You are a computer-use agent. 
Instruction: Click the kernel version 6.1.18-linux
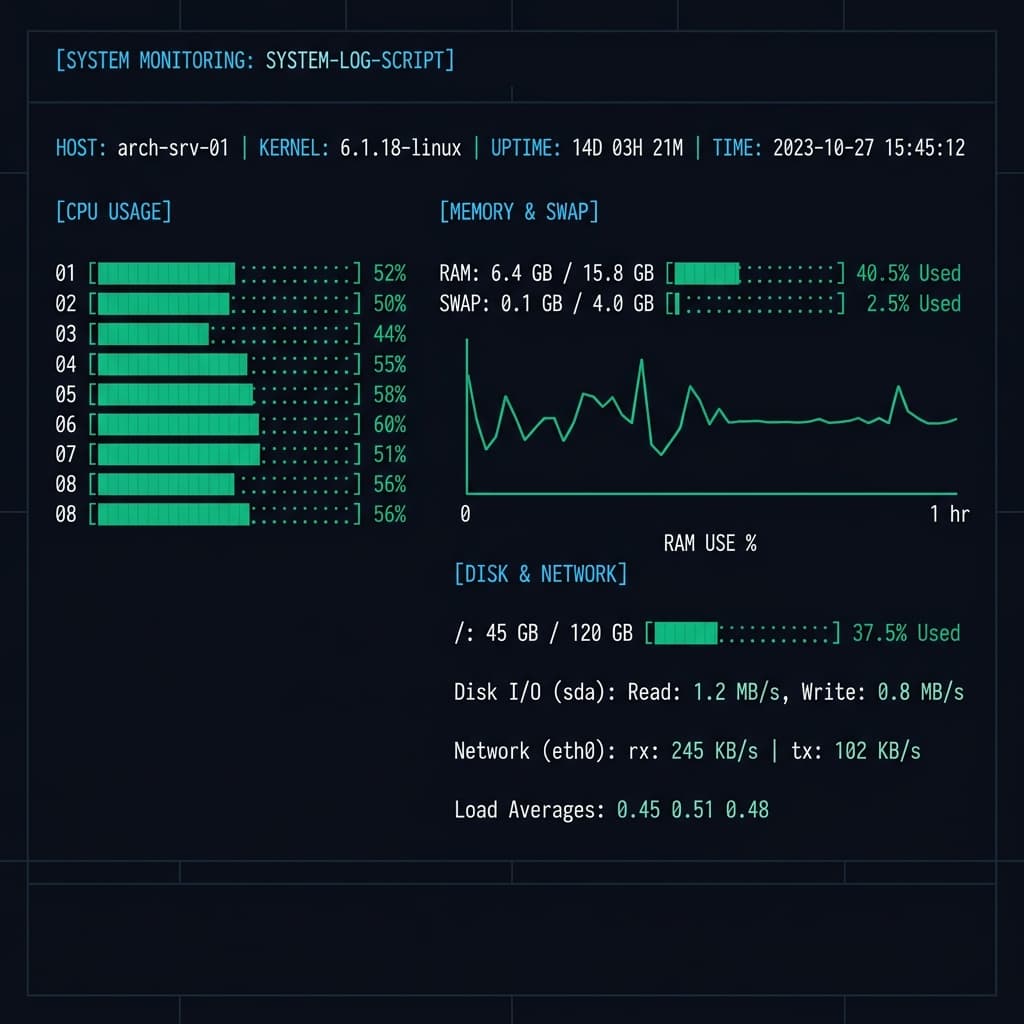tap(400, 148)
